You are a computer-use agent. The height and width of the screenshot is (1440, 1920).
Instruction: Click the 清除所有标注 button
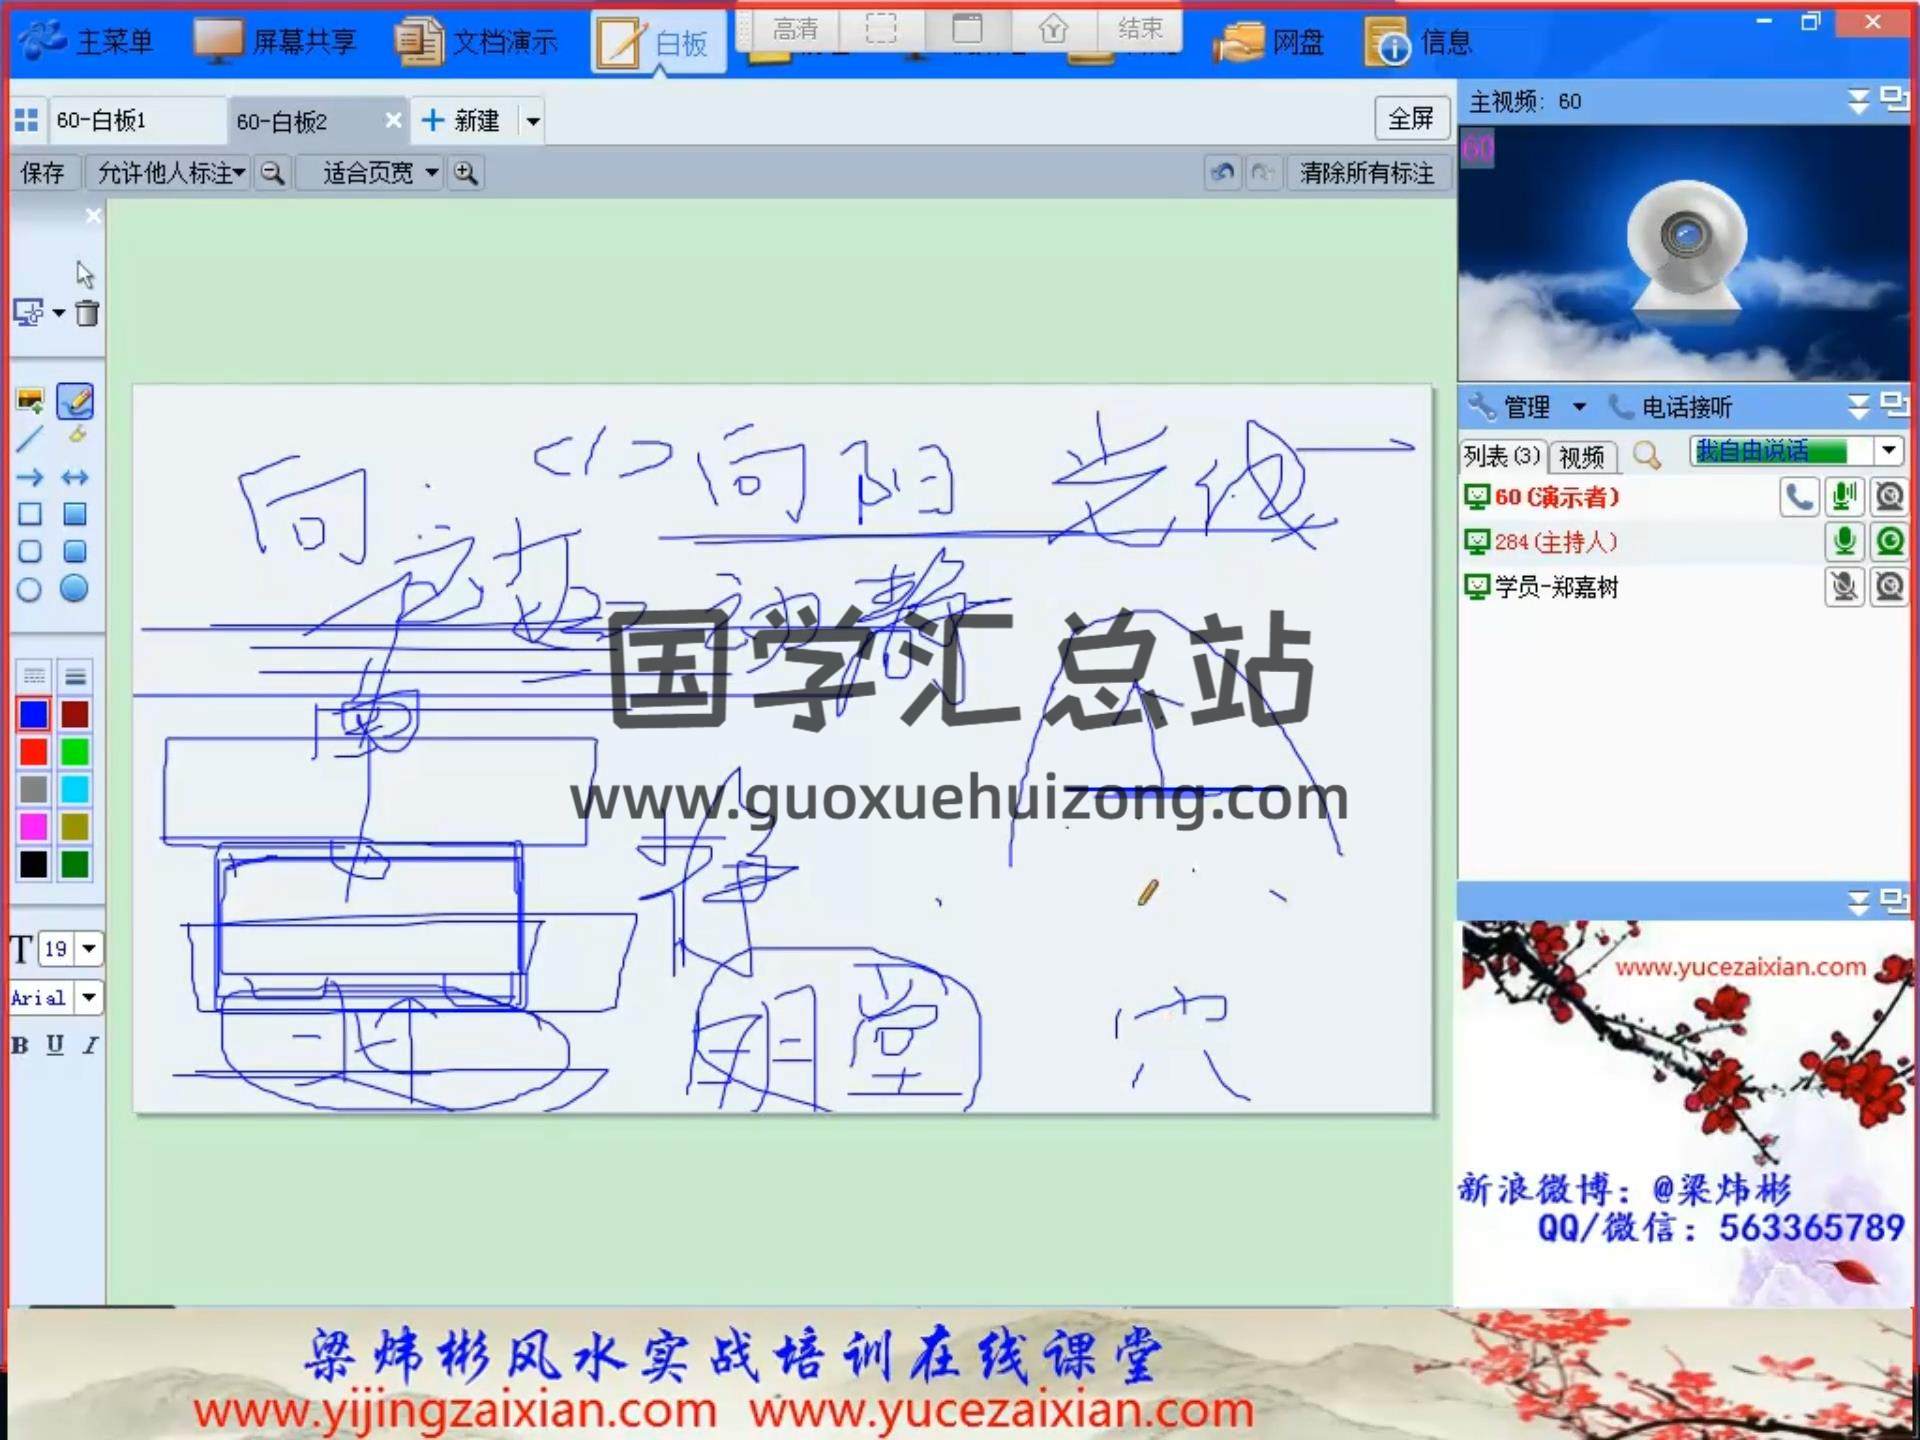(1366, 173)
